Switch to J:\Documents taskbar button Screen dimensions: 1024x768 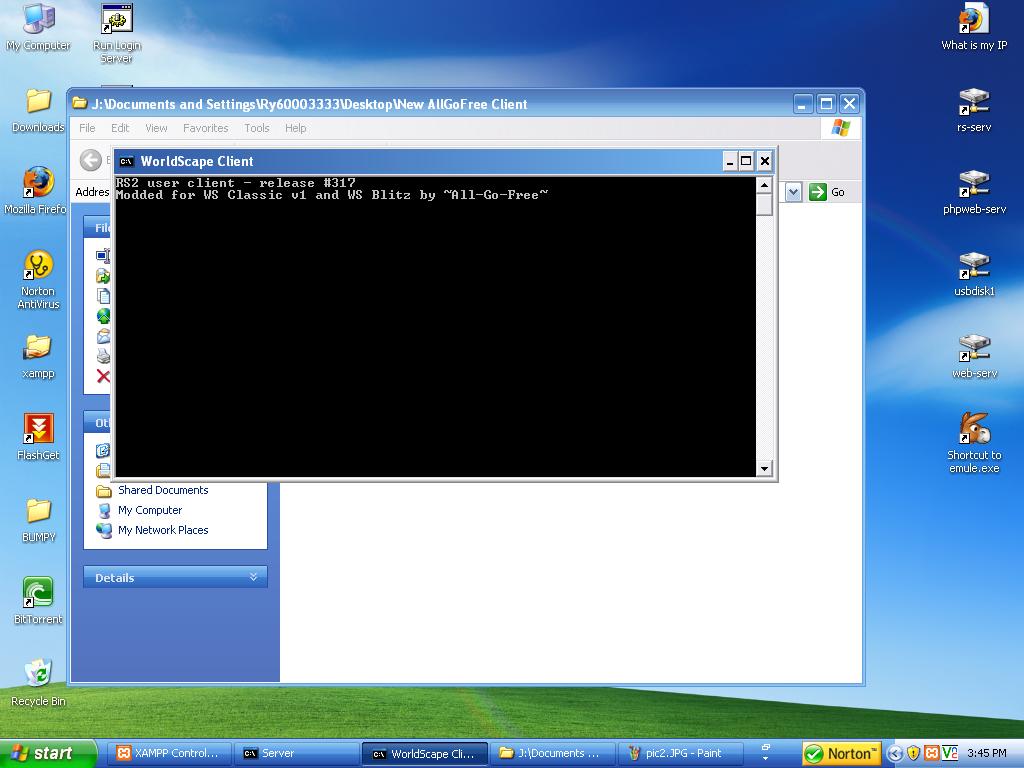(x=553, y=753)
